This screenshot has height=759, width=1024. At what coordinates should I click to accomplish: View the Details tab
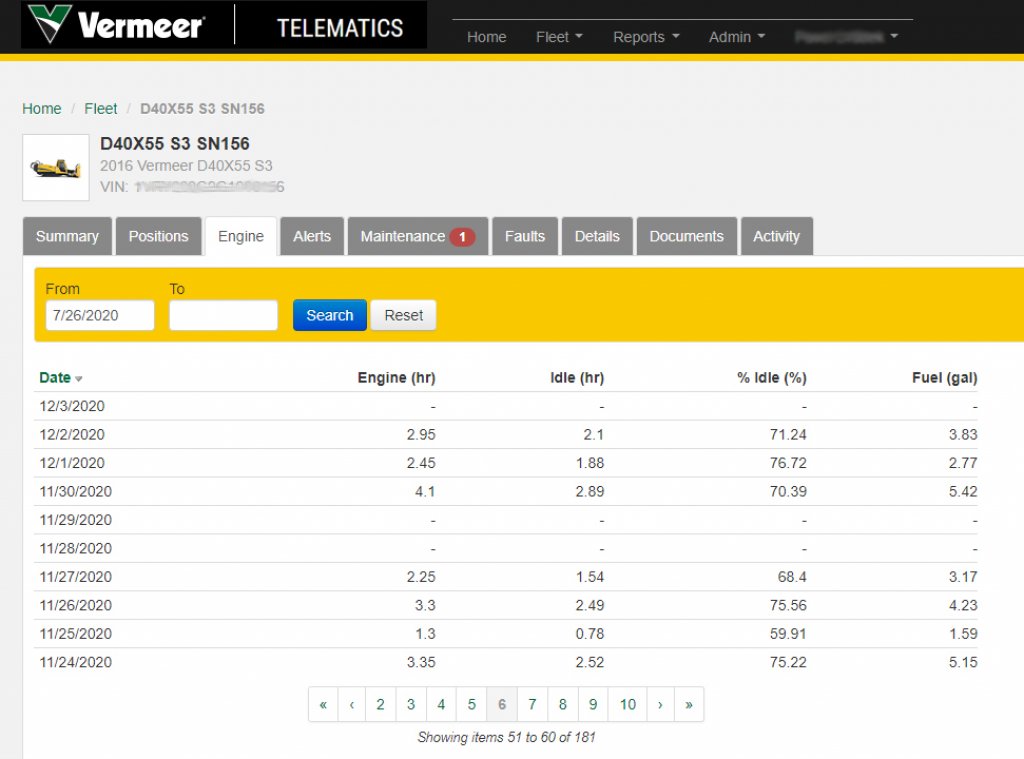(x=597, y=236)
